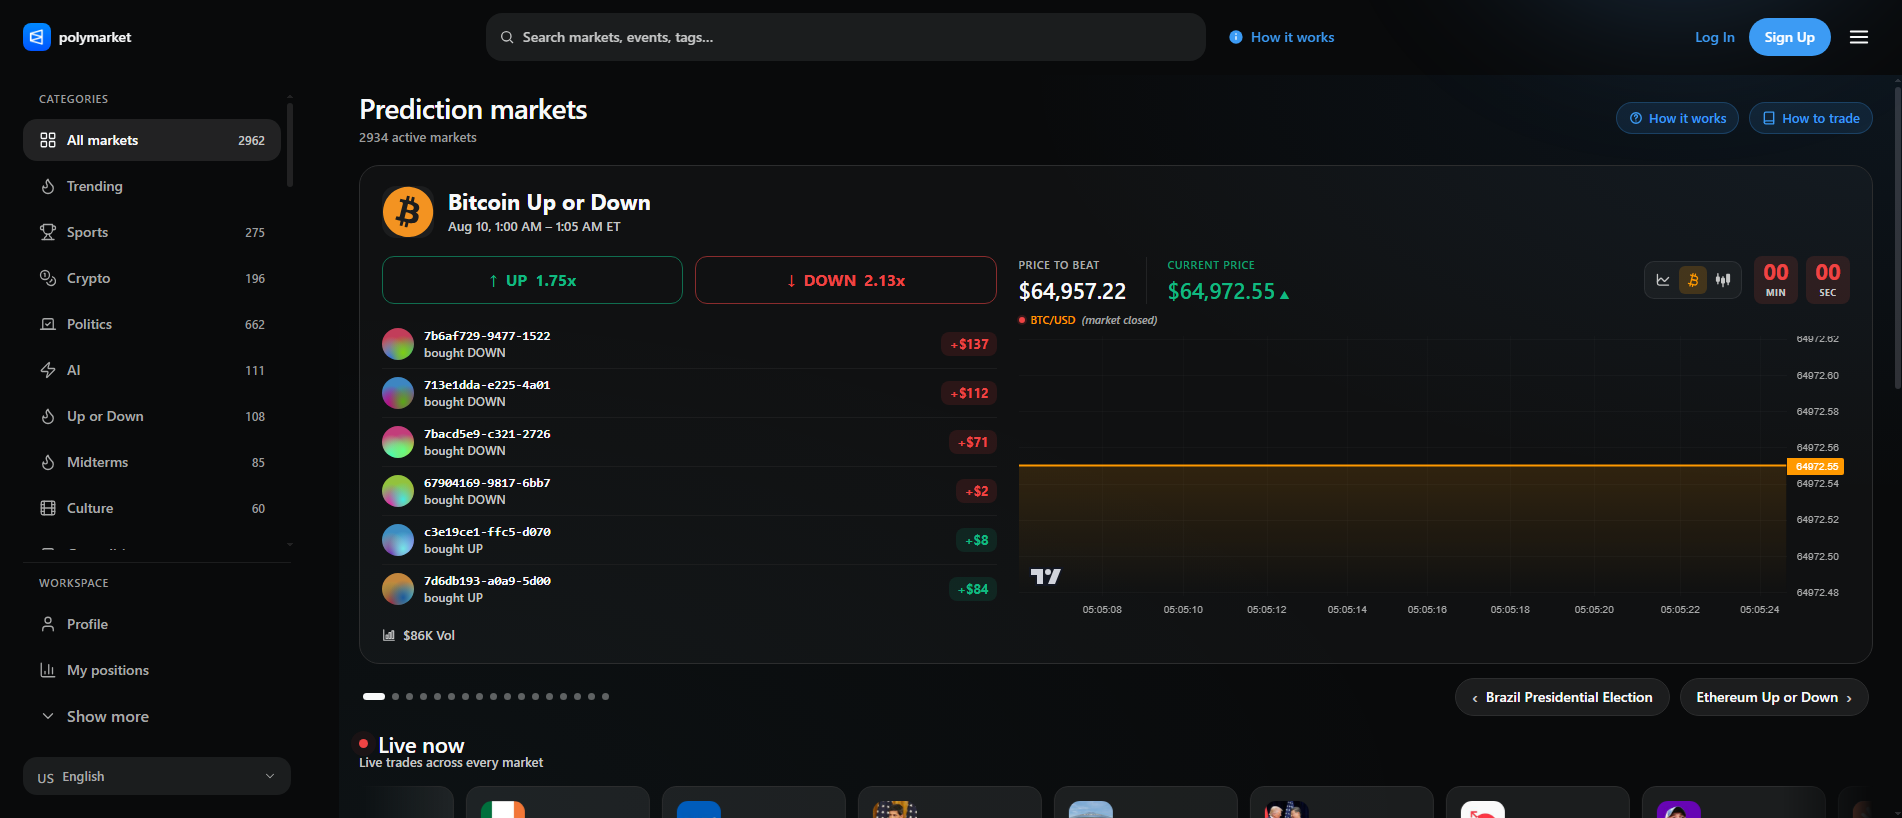Open Midterms category

tap(152, 462)
